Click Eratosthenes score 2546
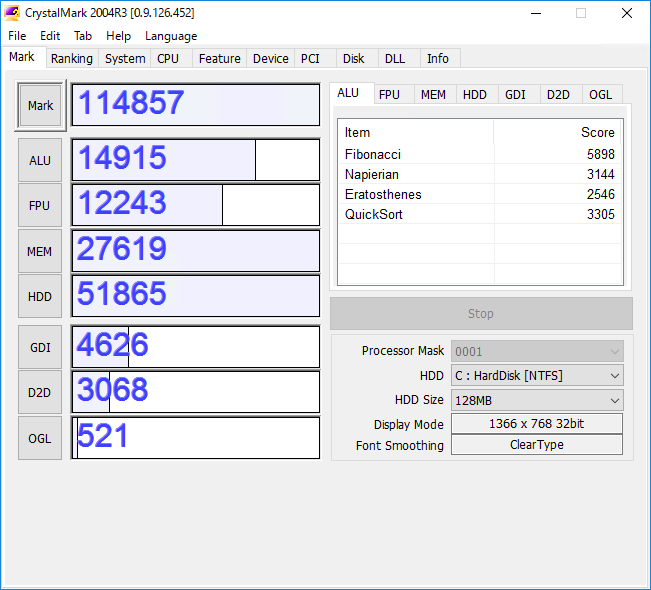This screenshot has height=590, width=651. [x=600, y=194]
